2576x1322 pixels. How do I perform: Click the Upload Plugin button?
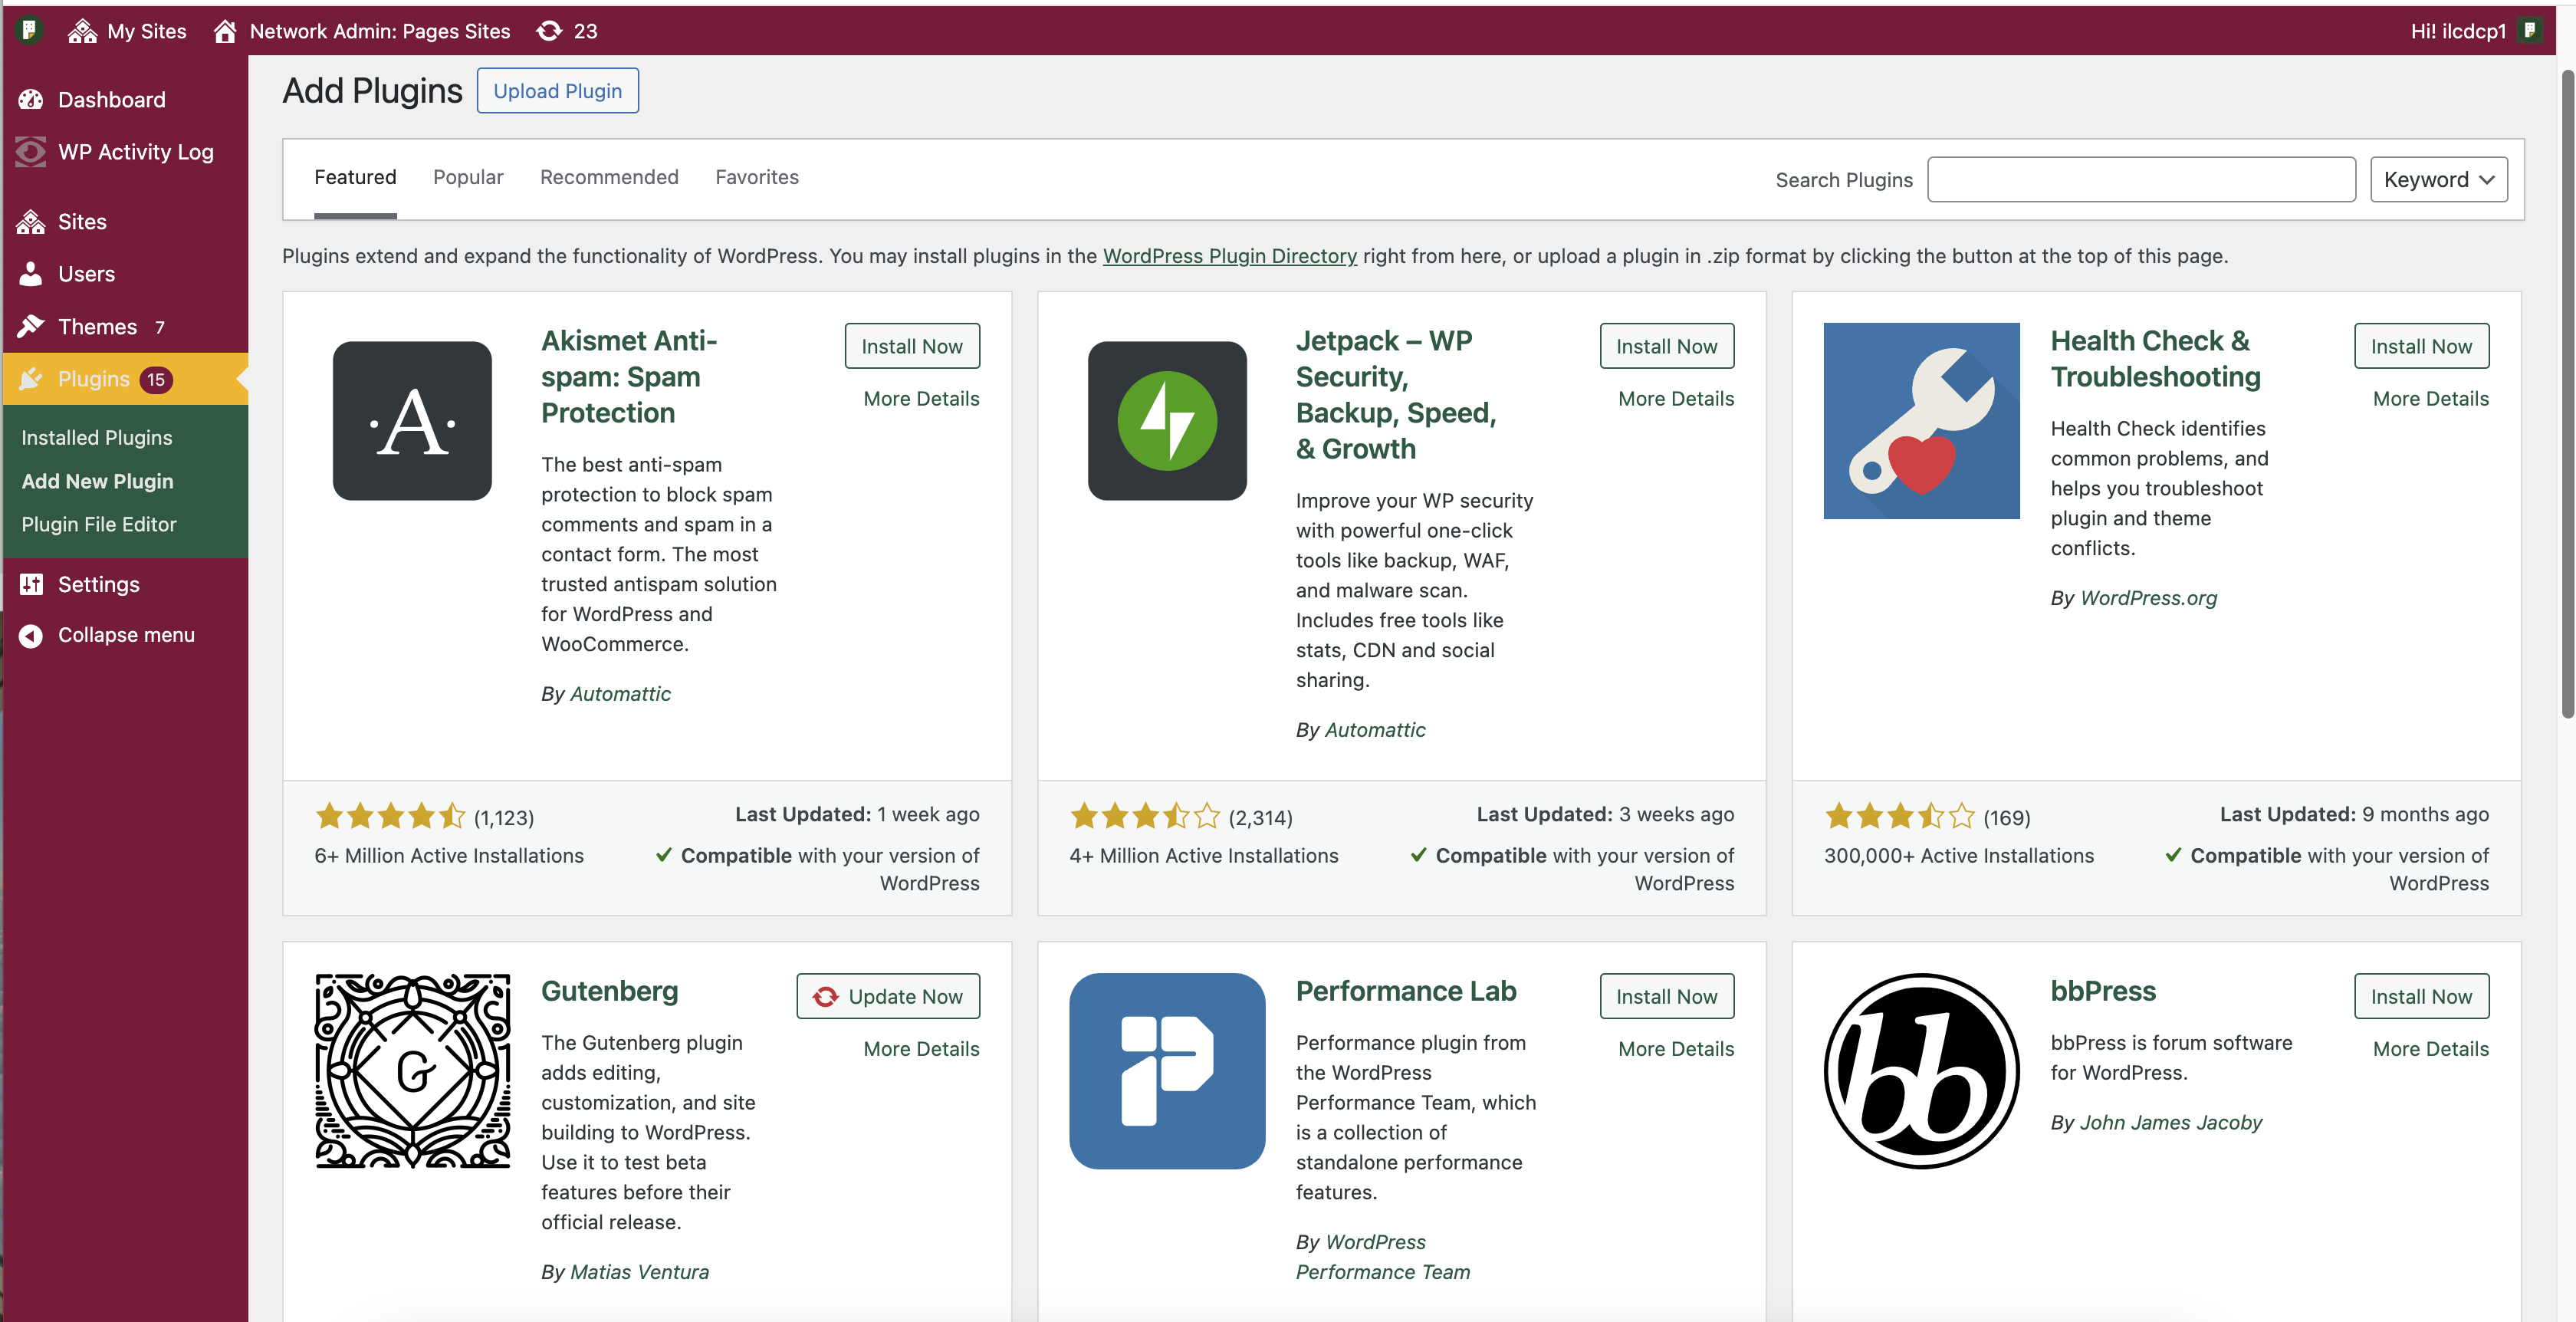pos(557,91)
